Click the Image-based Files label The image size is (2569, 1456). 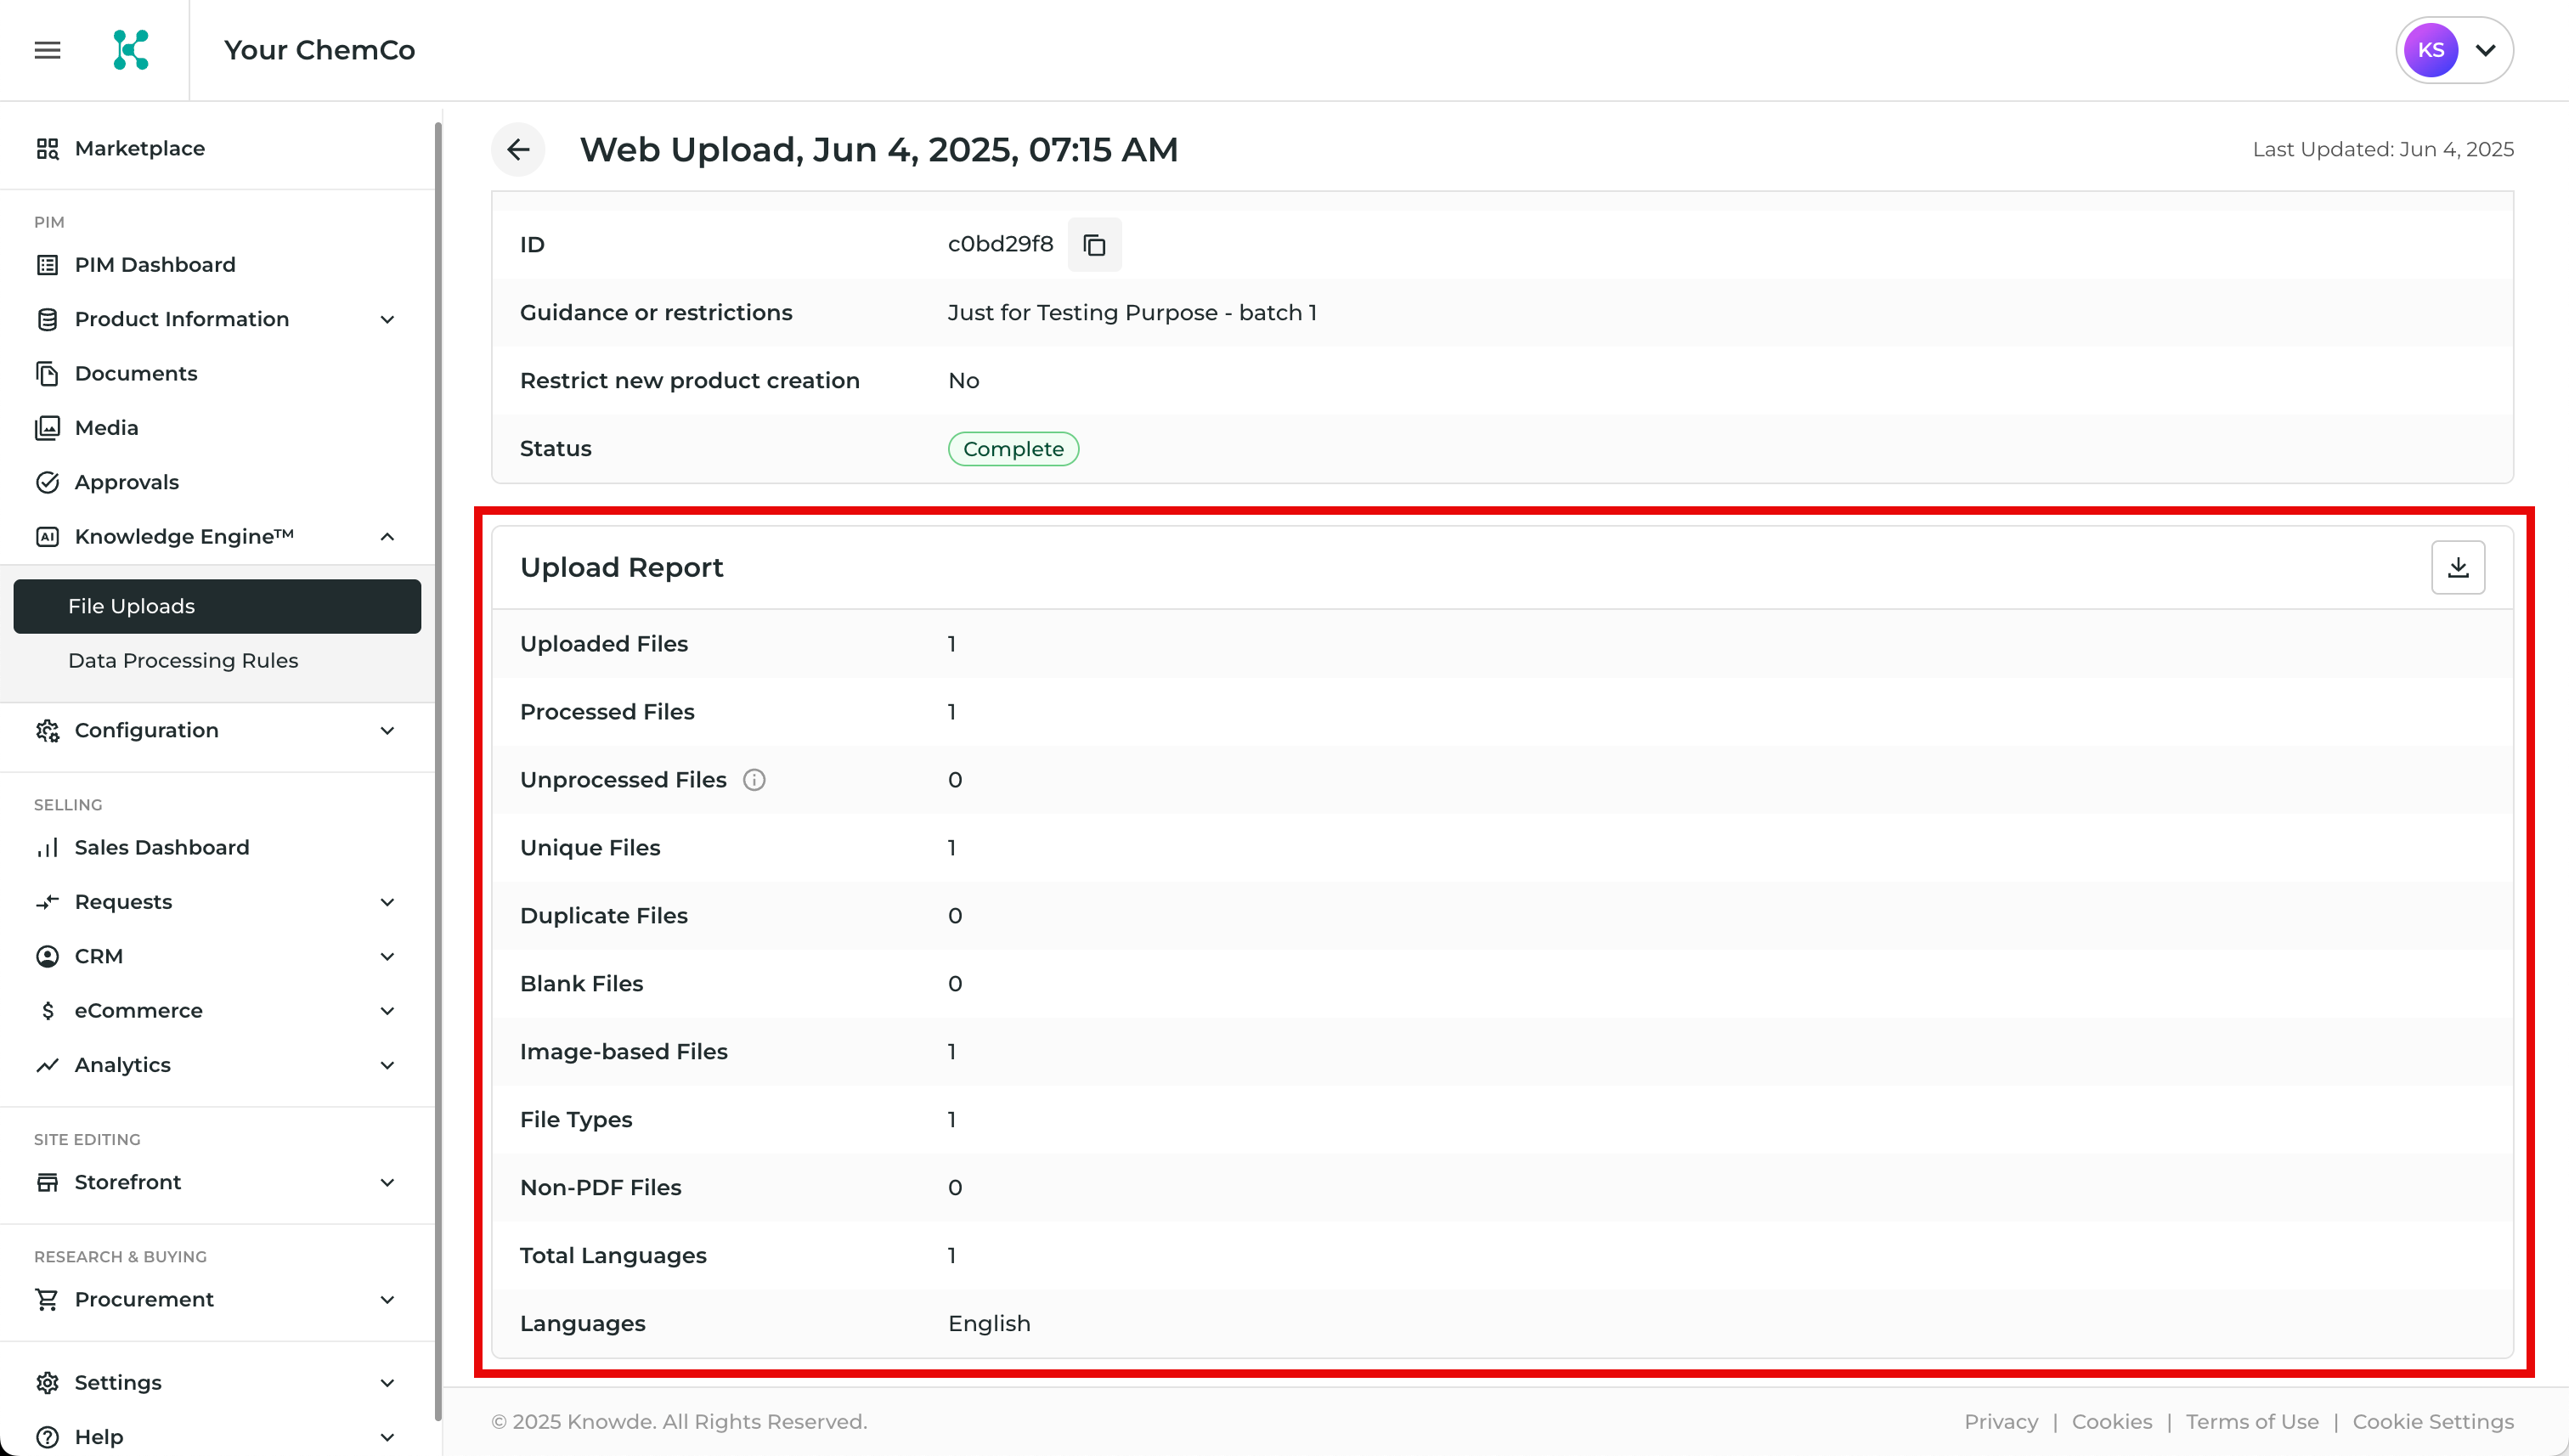coord(623,1052)
